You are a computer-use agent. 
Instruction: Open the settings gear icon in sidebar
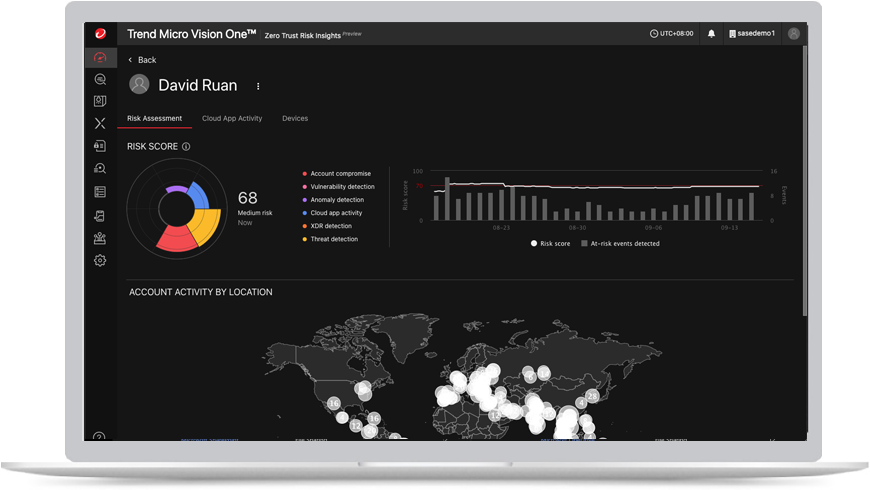(x=100, y=260)
